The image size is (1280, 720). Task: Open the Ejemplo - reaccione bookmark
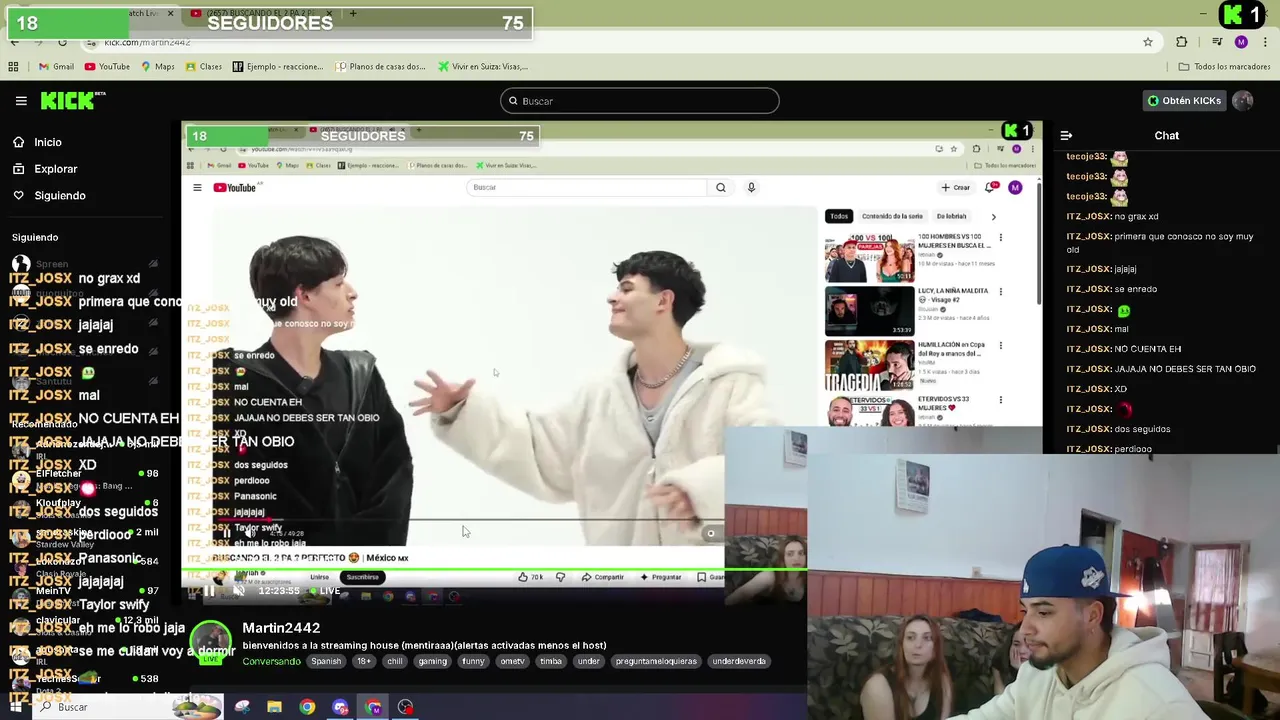point(278,67)
